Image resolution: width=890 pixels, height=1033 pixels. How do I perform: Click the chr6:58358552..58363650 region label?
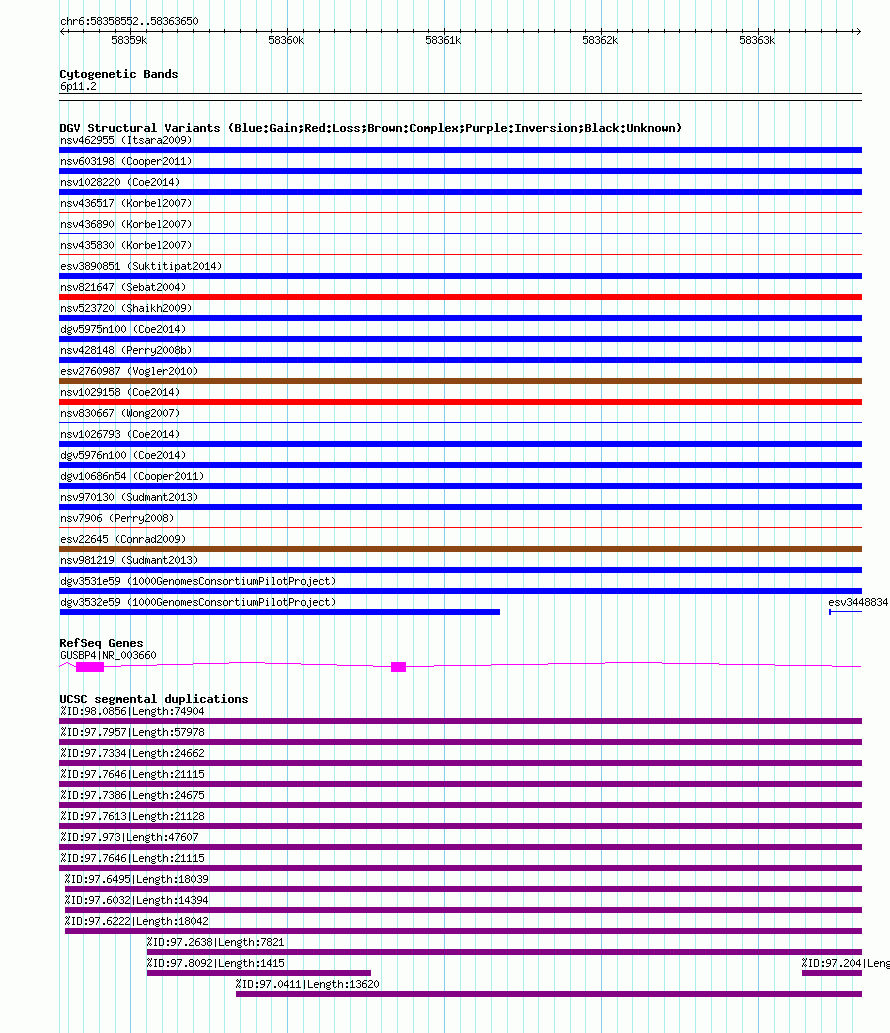pyautogui.click(x=129, y=21)
